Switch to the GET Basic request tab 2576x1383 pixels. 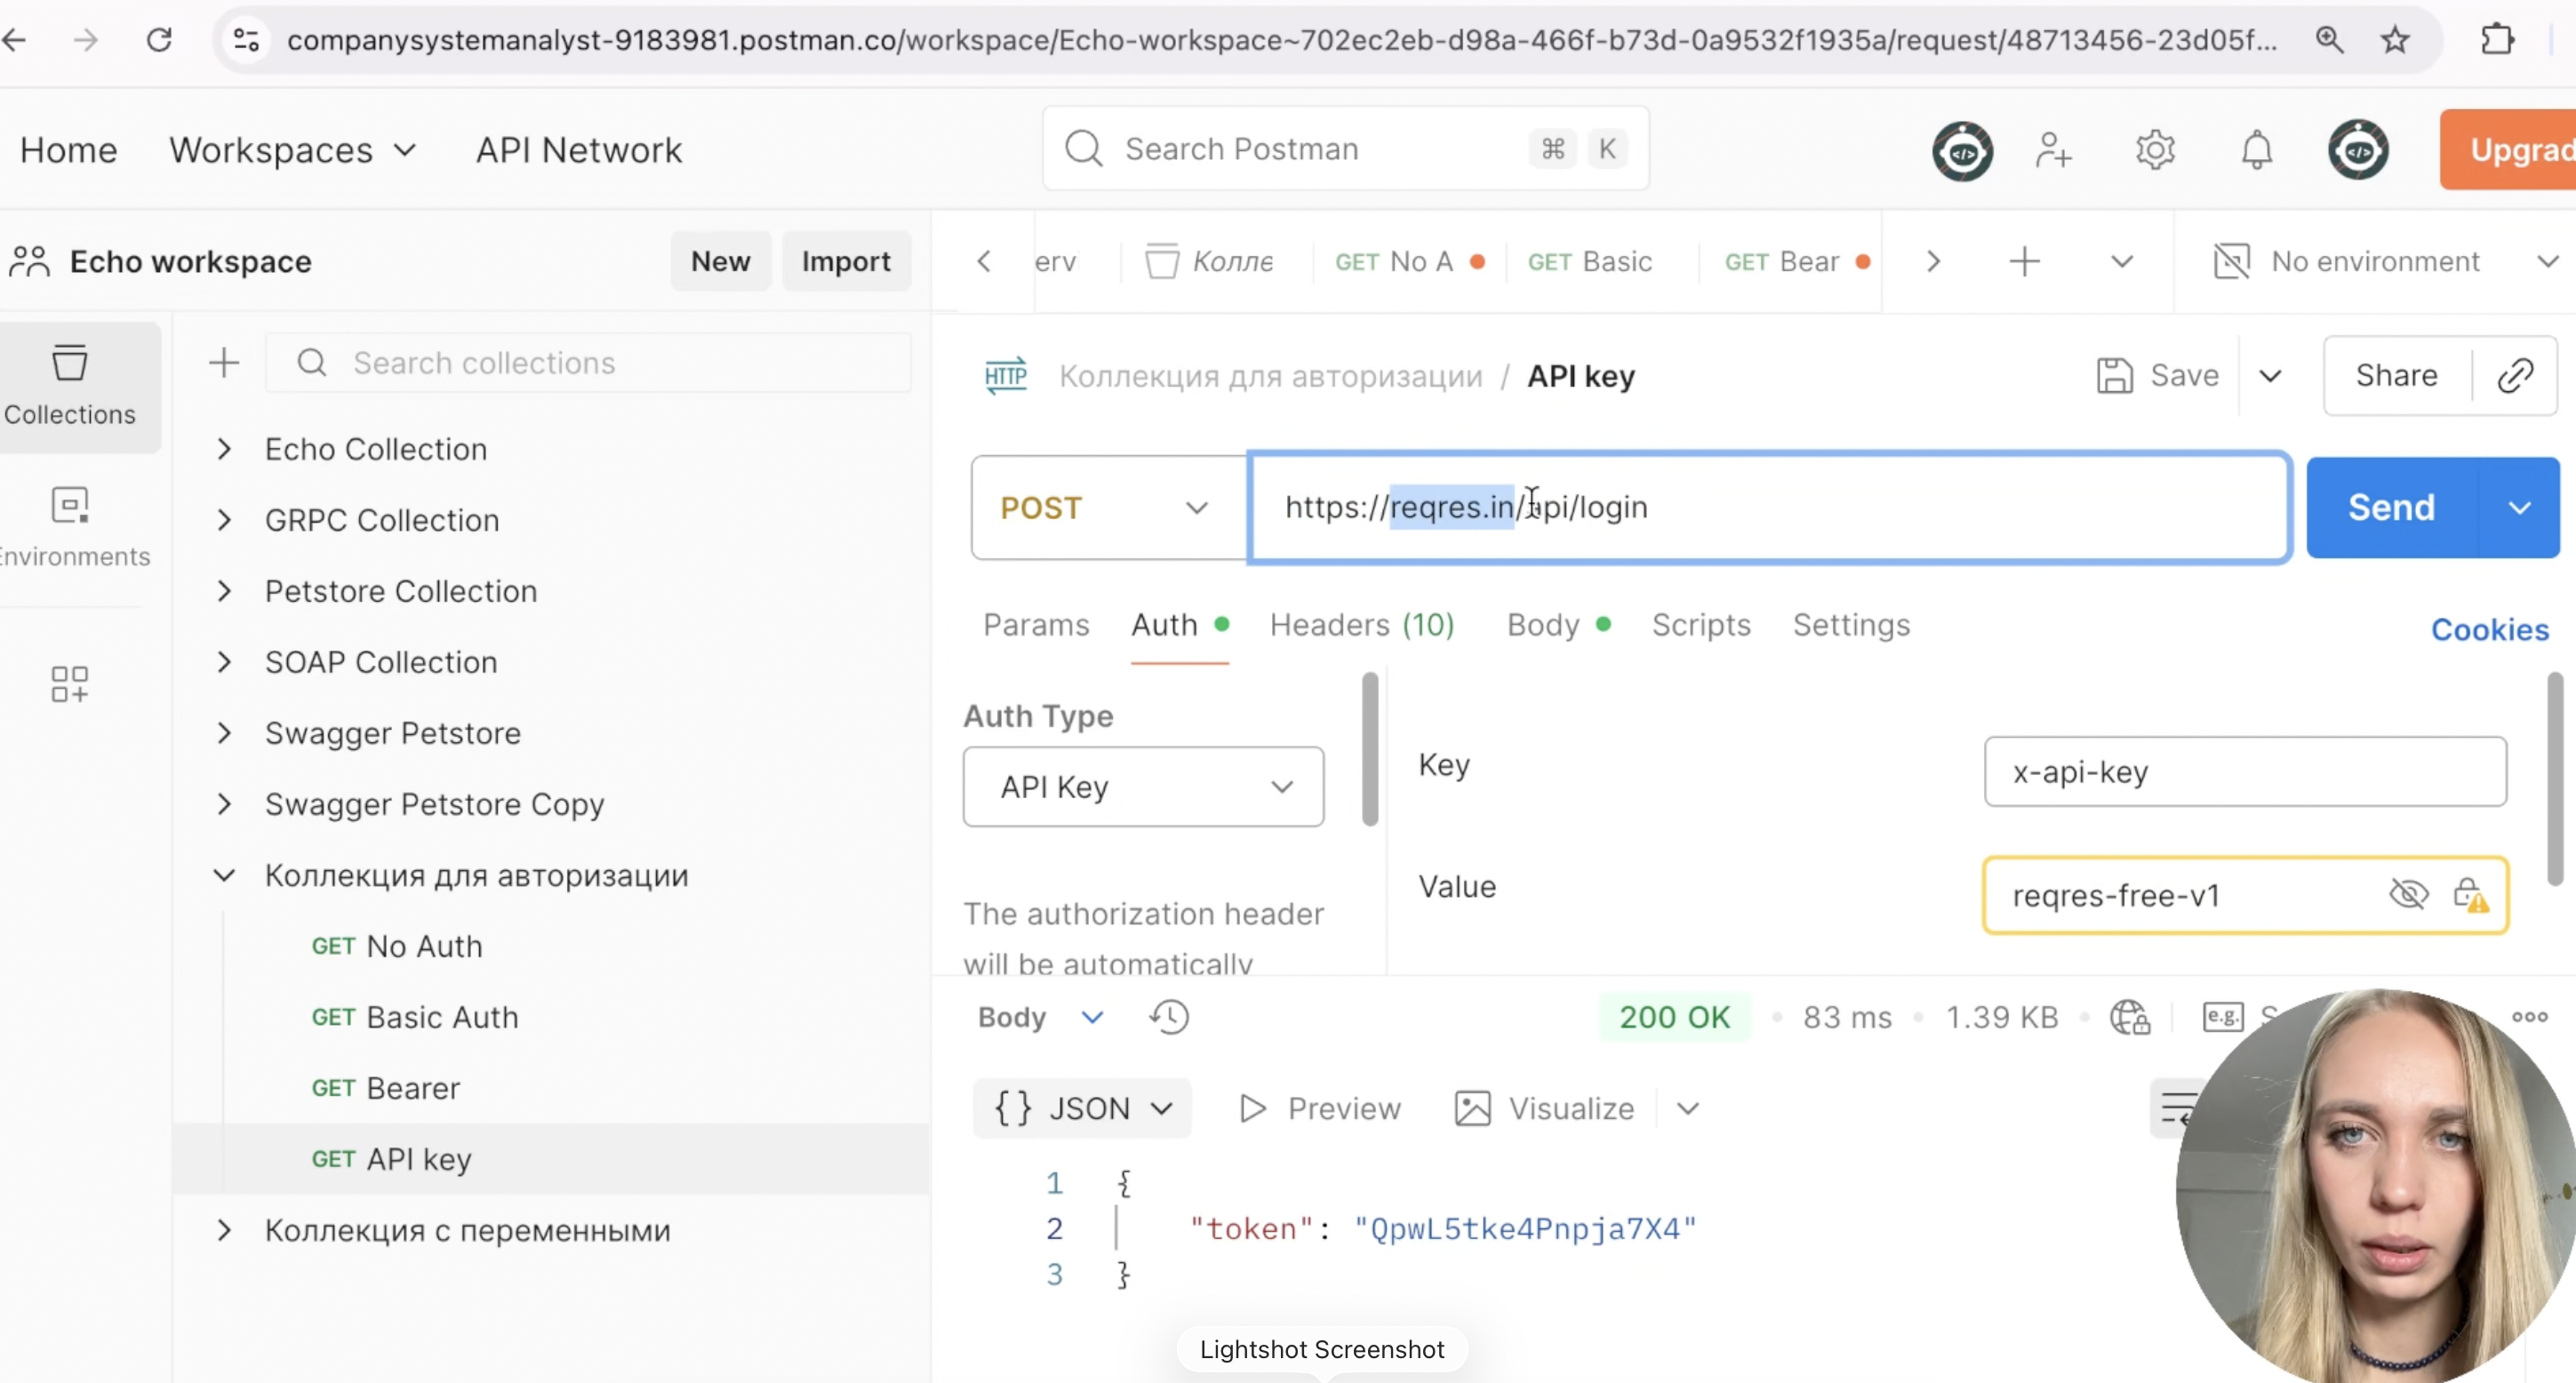pyautogui.click(x=1589, y=261)
